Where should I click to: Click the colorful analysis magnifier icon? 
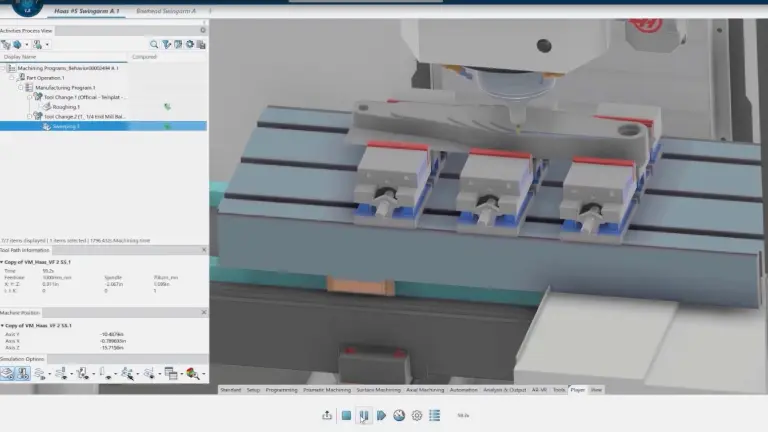tap(192, 374)
